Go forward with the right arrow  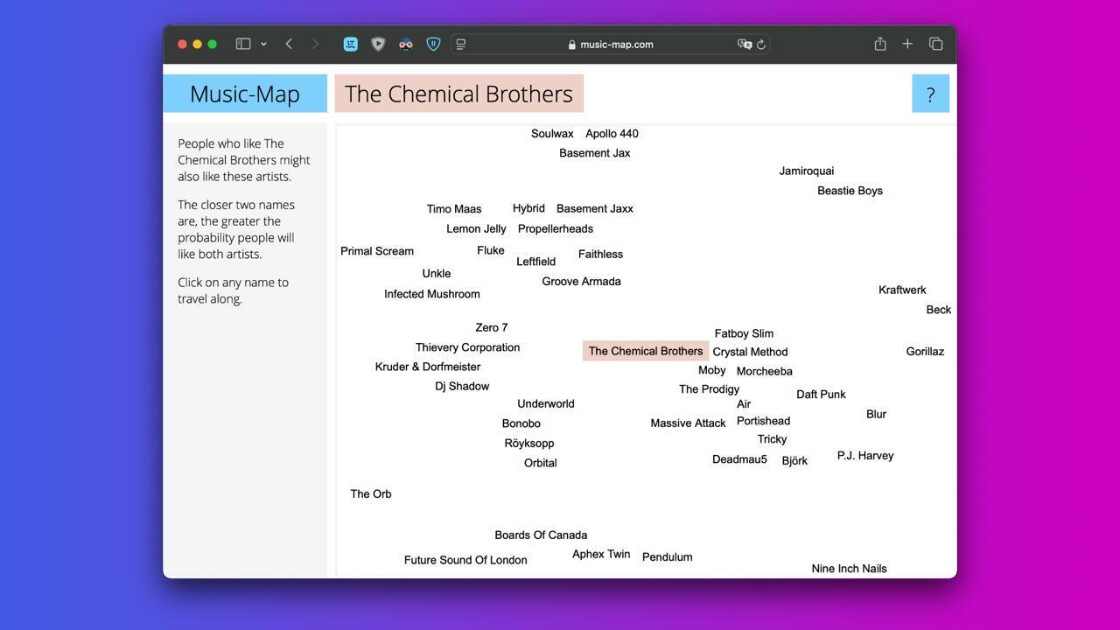[315, 44]
